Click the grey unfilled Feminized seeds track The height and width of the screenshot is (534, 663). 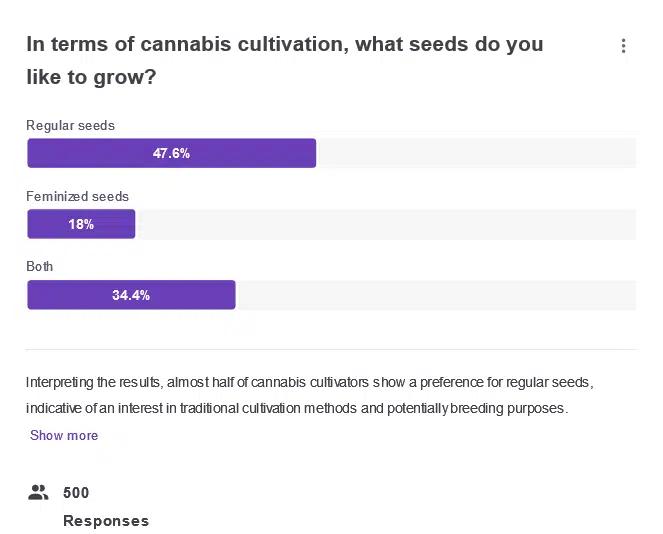(x=385, y=224)
